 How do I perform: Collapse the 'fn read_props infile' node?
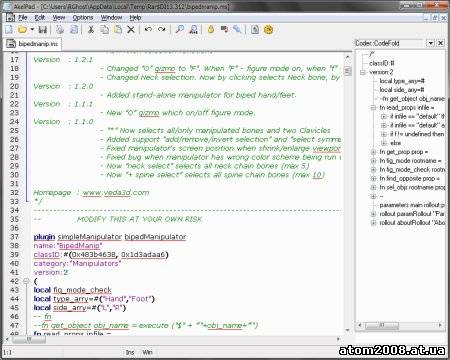(373, 108)
